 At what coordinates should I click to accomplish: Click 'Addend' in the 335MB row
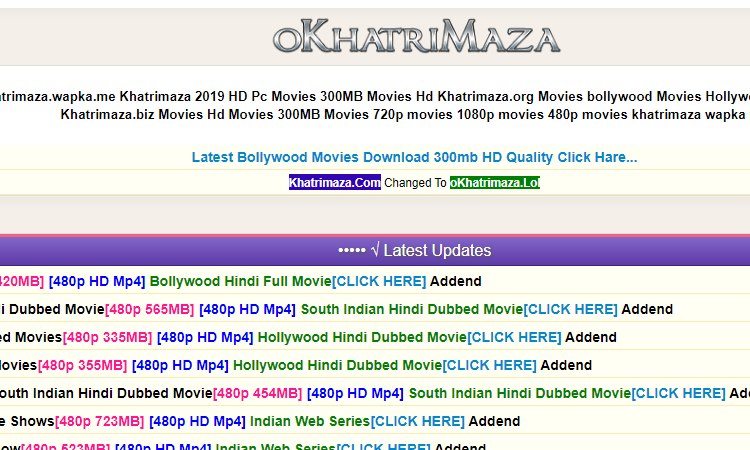[591, 338]
